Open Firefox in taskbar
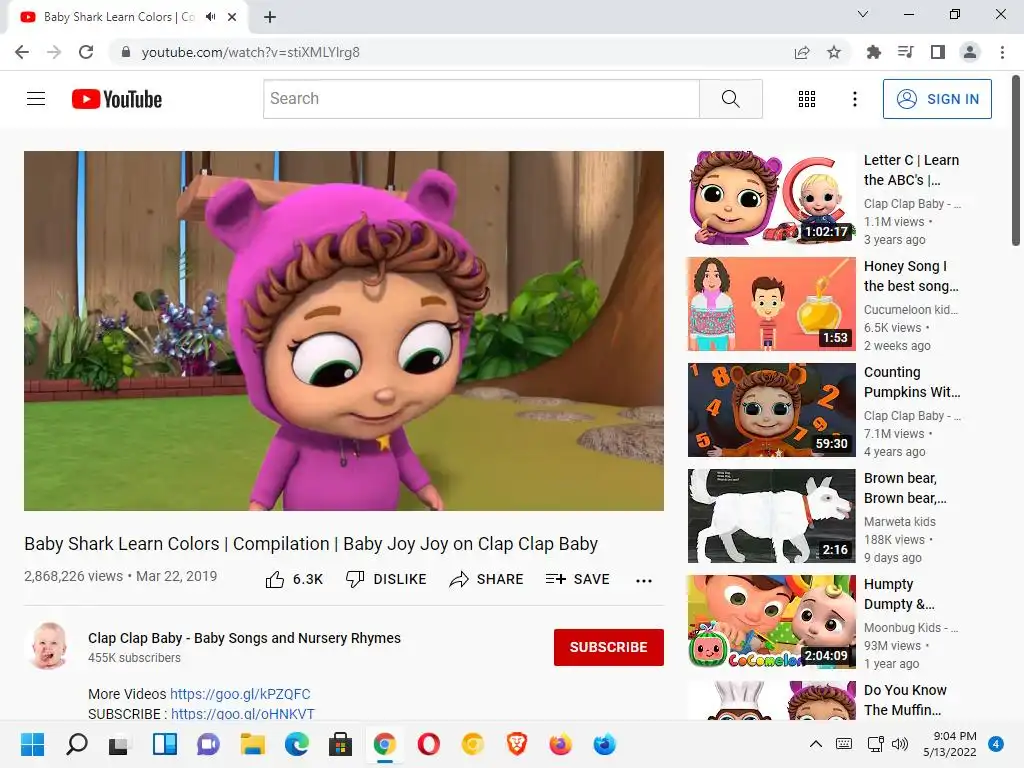Viewport: 1024px width, 768px height. (560, 744)
